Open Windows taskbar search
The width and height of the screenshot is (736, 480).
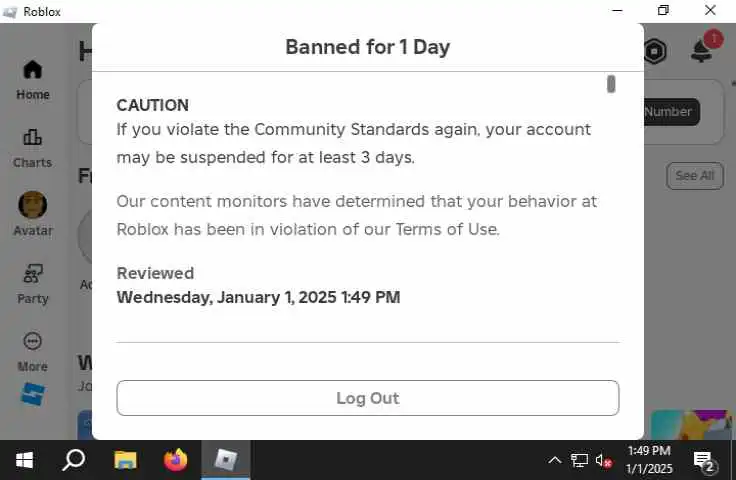tap(74, 460)
